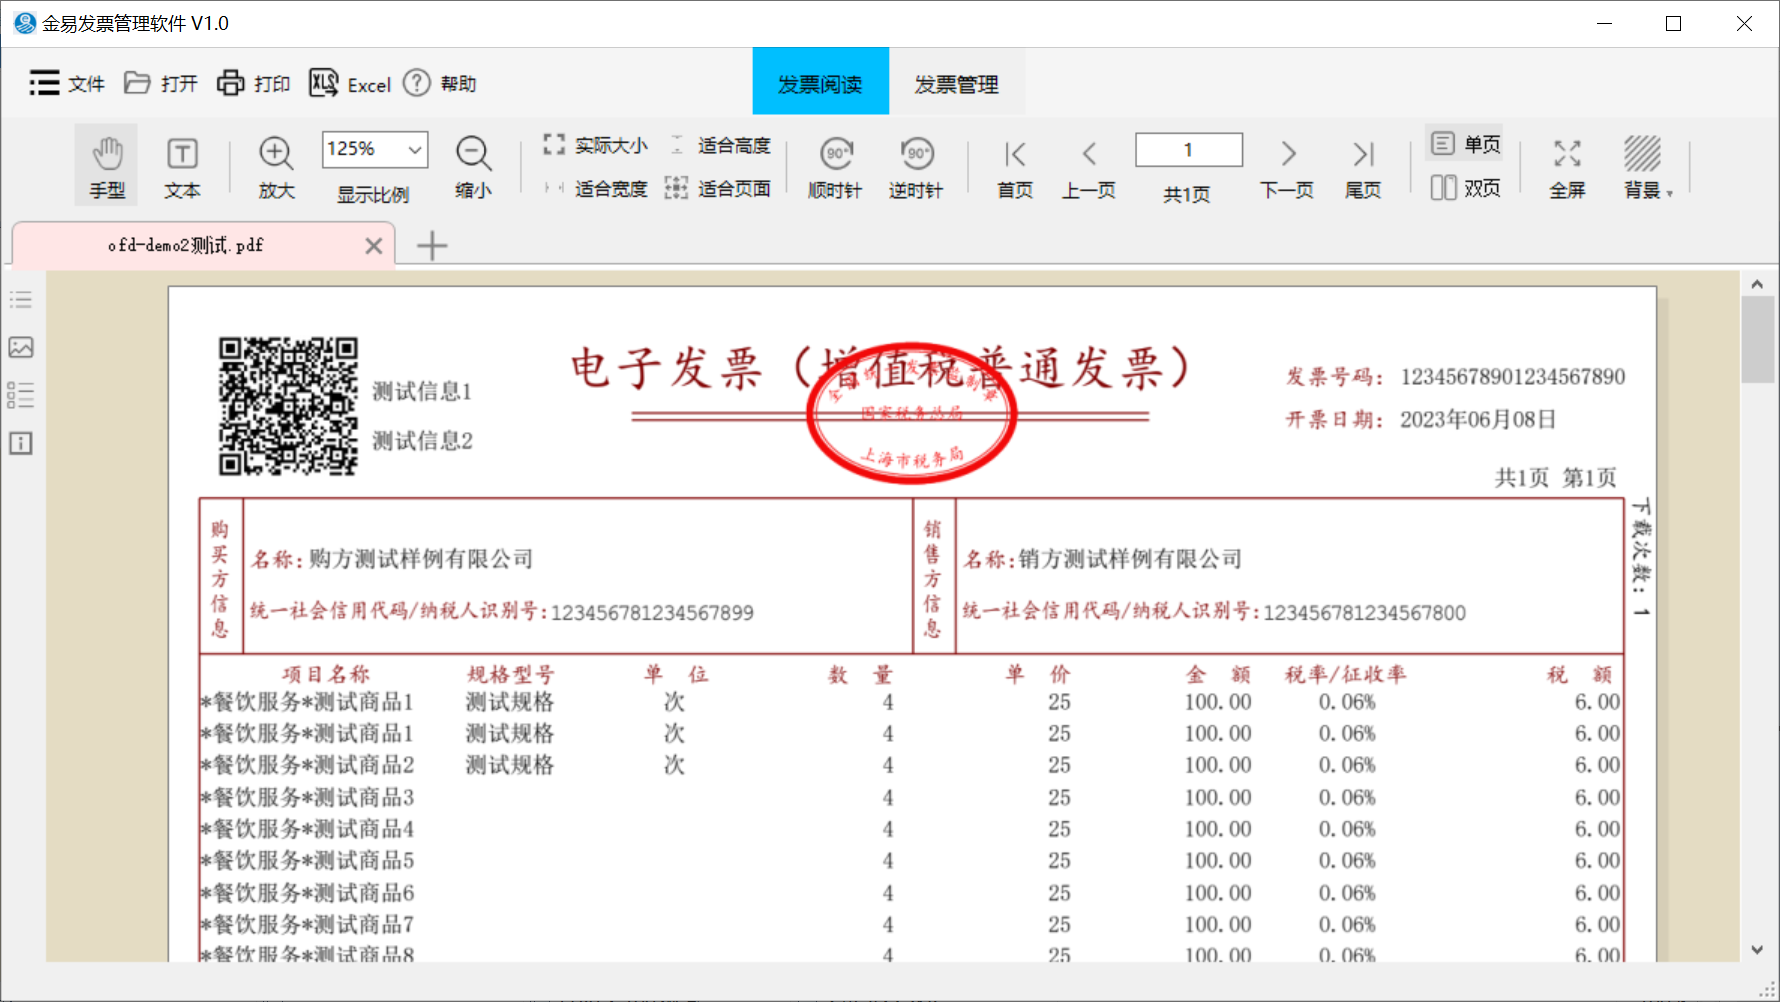Image resolution: width=1780 pixels, height=1002 pixels.
Task: Click row *餐饮服务*测试商品2
Action: pos(910,765)
